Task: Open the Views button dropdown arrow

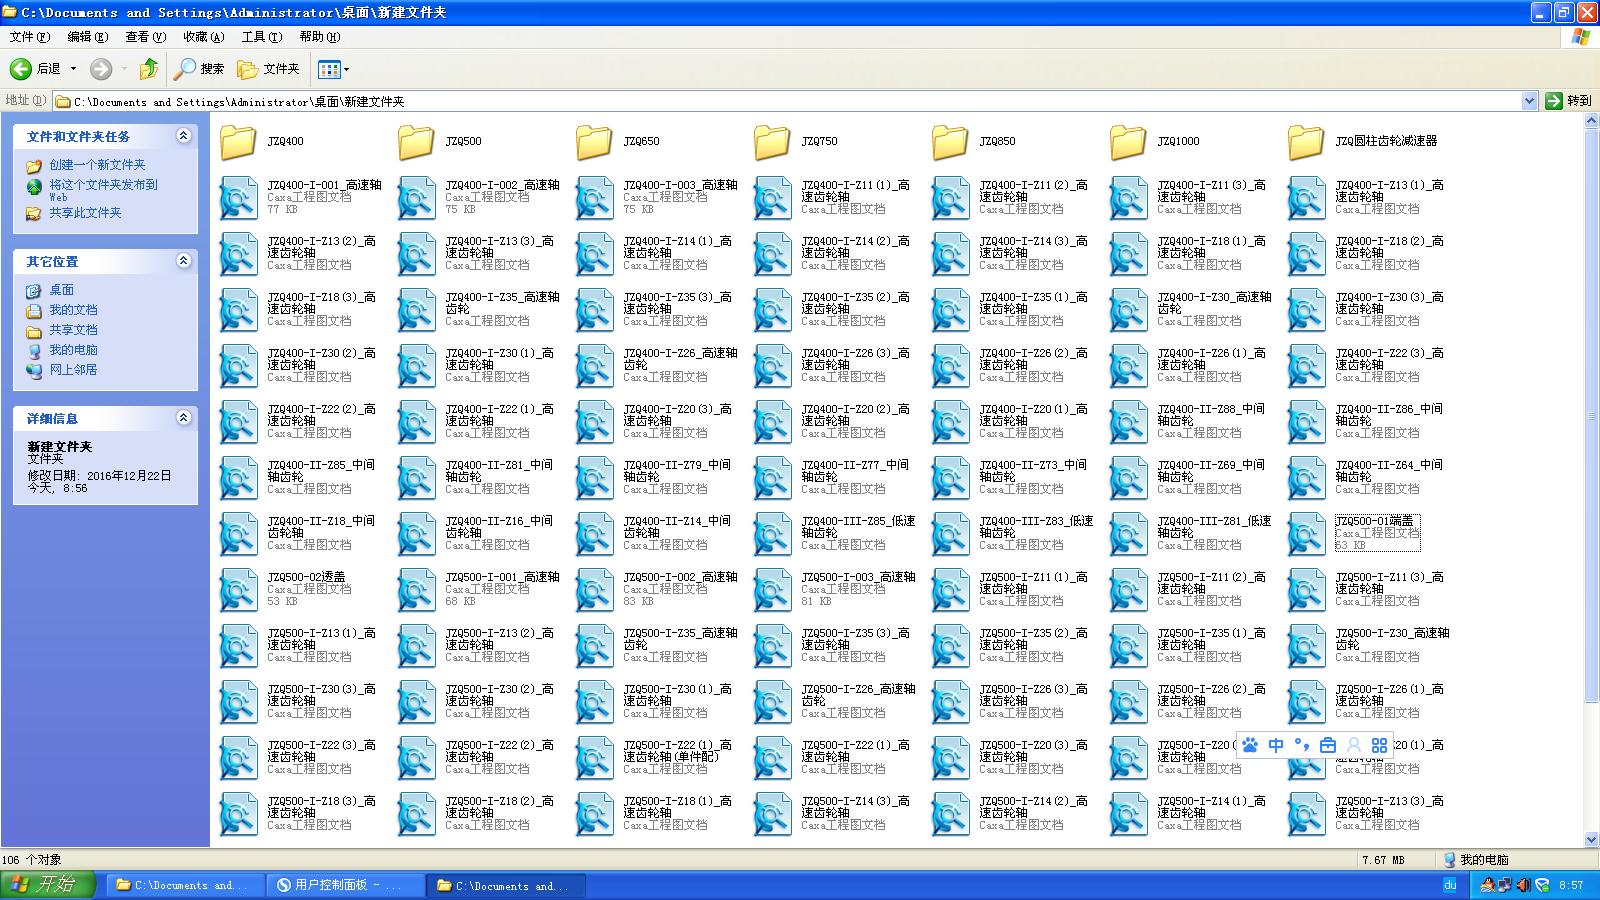Action: click(x=345, y=69)
